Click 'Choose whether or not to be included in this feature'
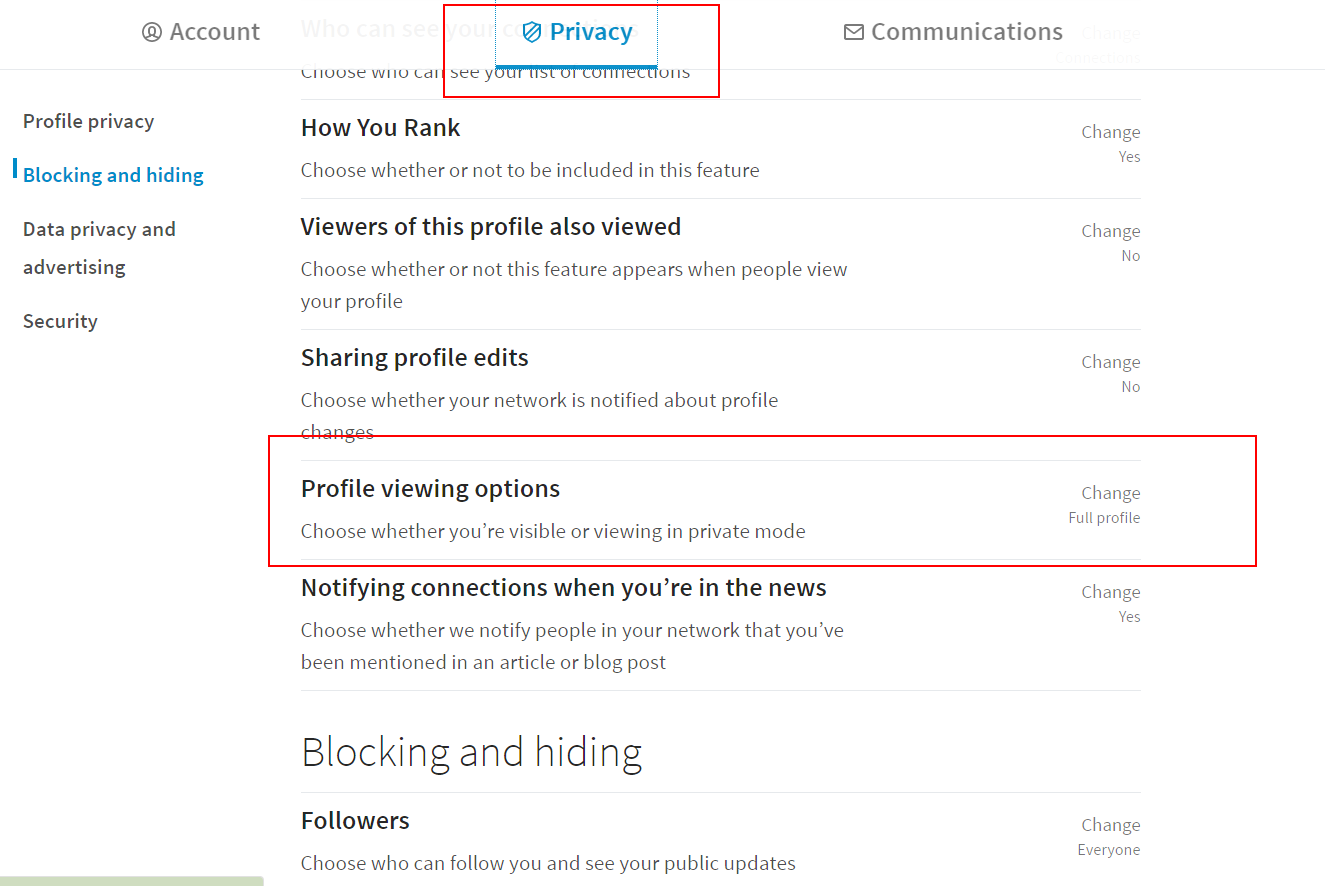 point(530,170)
